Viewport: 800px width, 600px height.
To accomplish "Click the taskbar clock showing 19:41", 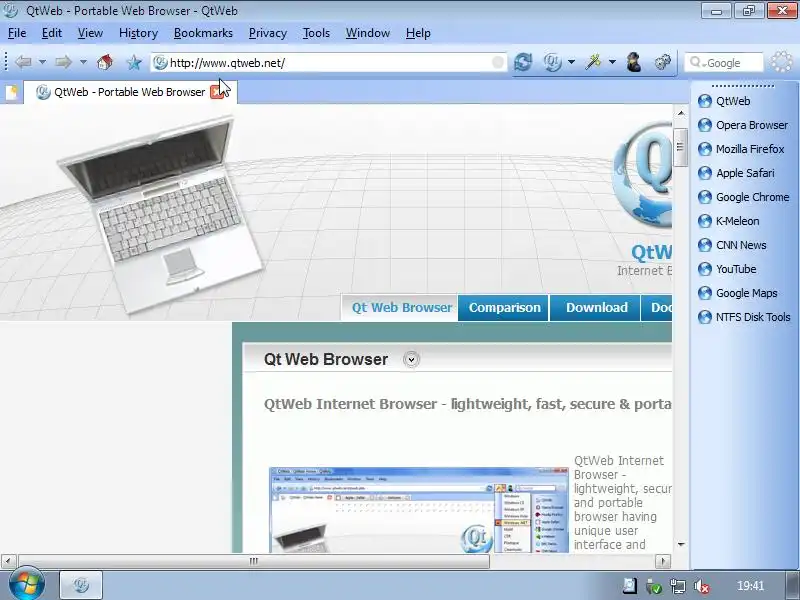I will pos(750,586).
